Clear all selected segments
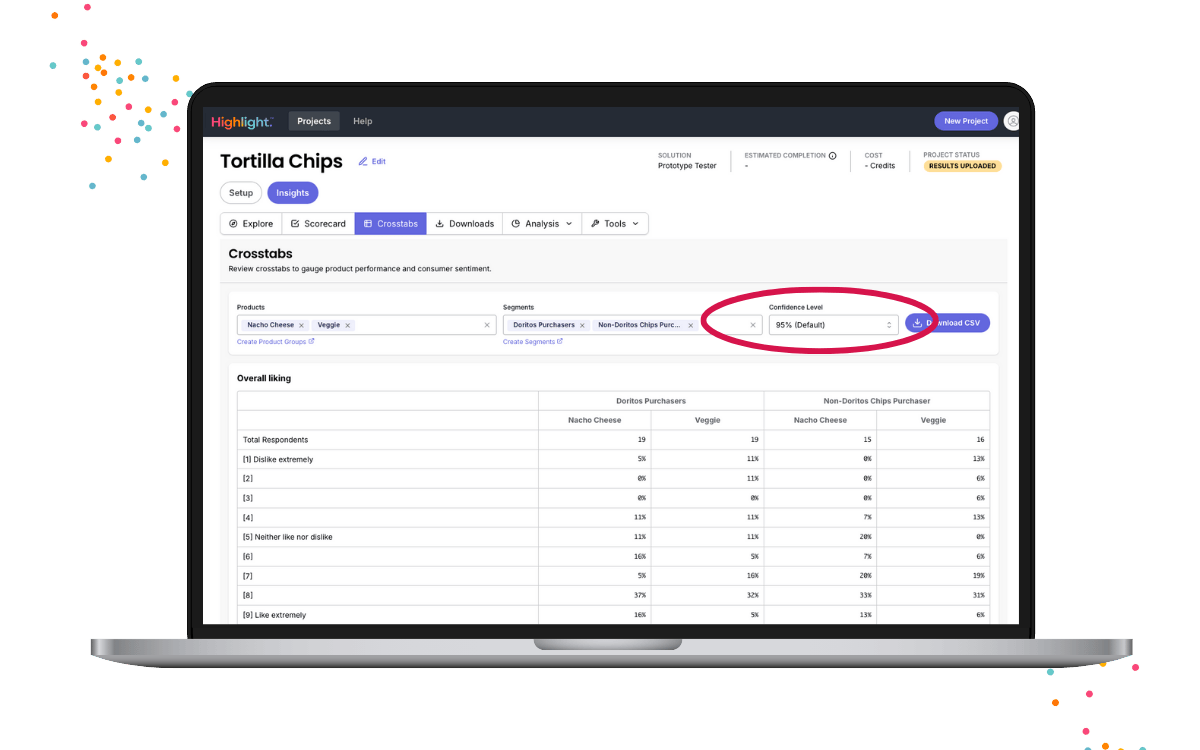Image resolution: width=1200 pixels, height=750 pixels. (x=753, y=325)
